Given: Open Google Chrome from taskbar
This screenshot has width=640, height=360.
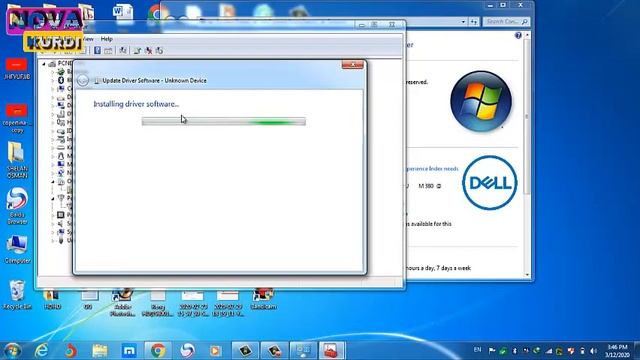Looking at the screenshot, I should (158, 351).
